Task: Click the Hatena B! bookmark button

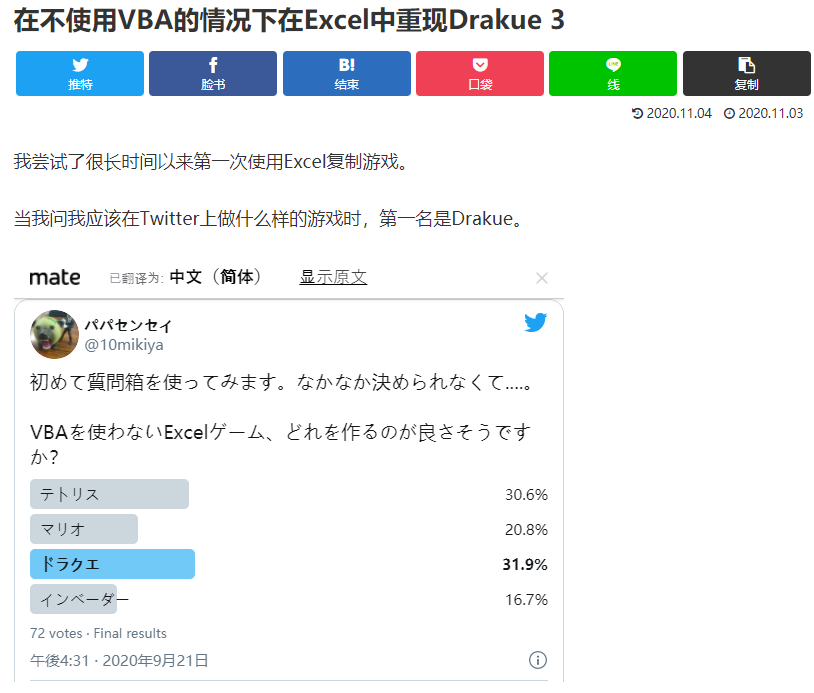Action: 346,73
